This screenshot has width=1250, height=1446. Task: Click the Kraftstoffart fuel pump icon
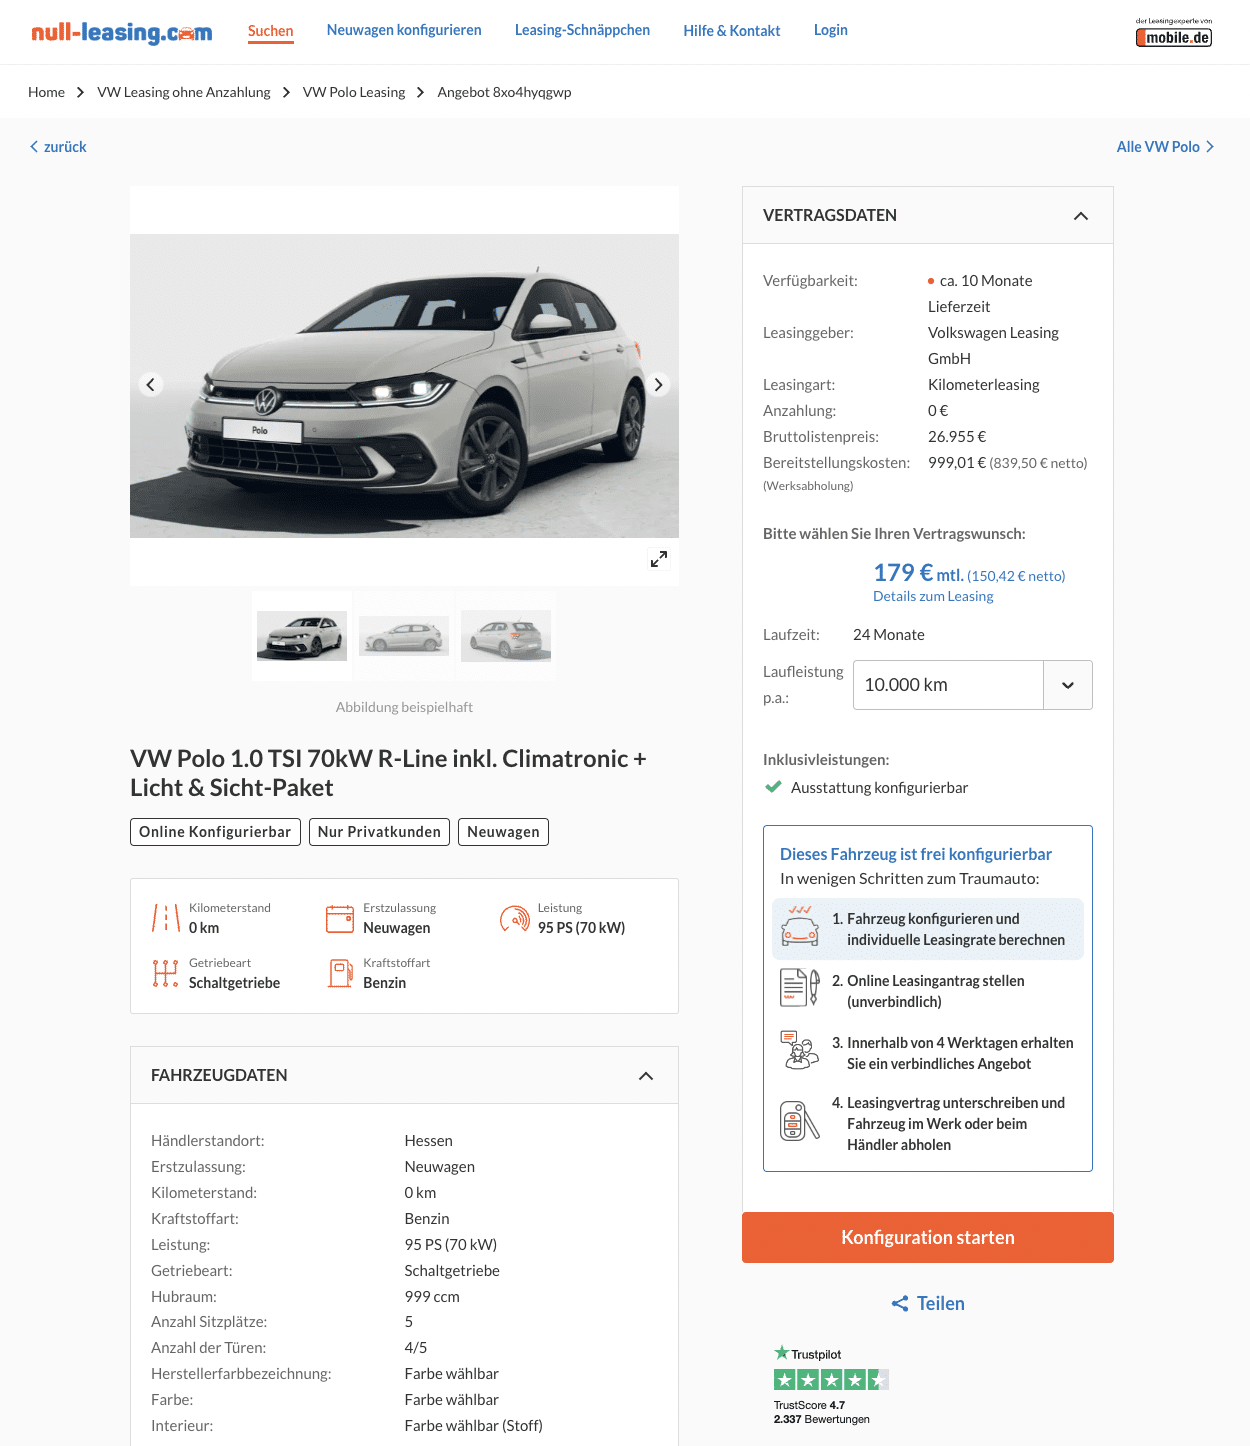pyautogui.click(x=341, y=973)
